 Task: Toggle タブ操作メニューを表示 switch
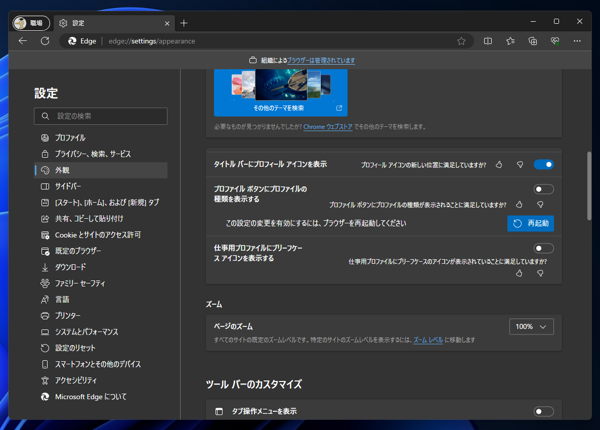pyautogui.click(x=543, y=411)
